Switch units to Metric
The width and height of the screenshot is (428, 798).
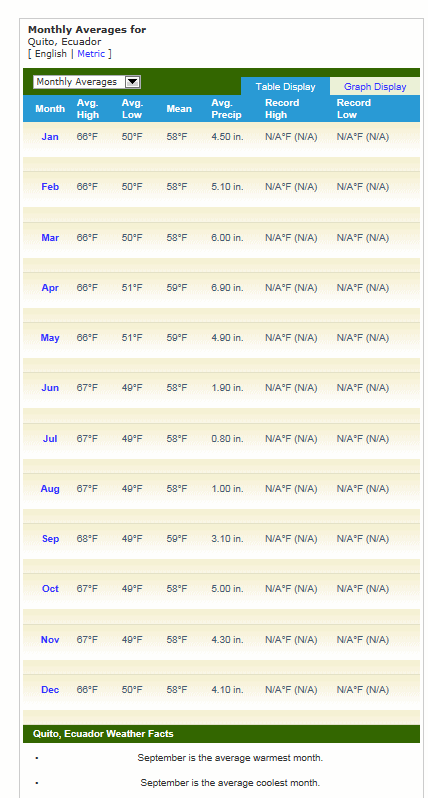91,54
